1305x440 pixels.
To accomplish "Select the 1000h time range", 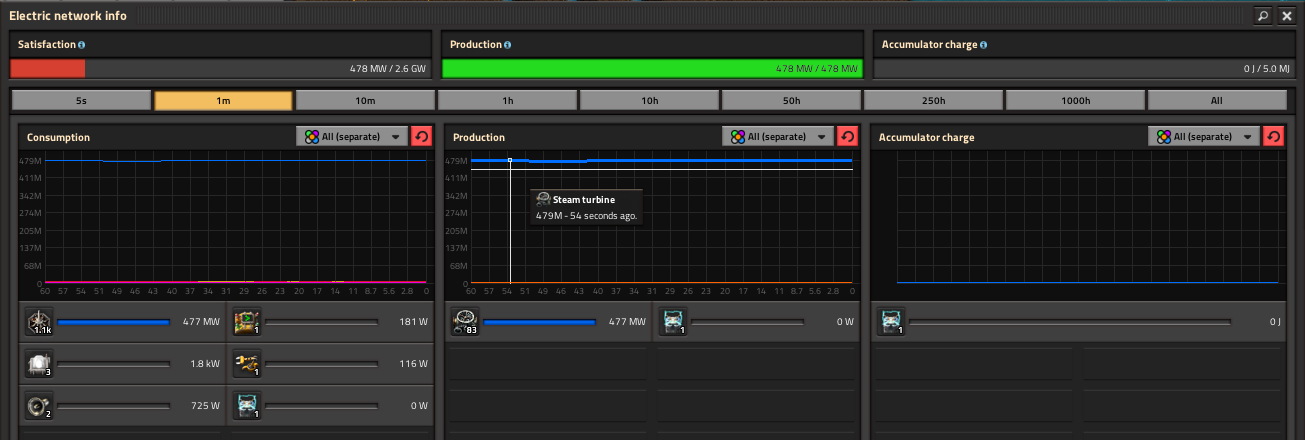I will pyautogui.click(x=1075, y=101).
